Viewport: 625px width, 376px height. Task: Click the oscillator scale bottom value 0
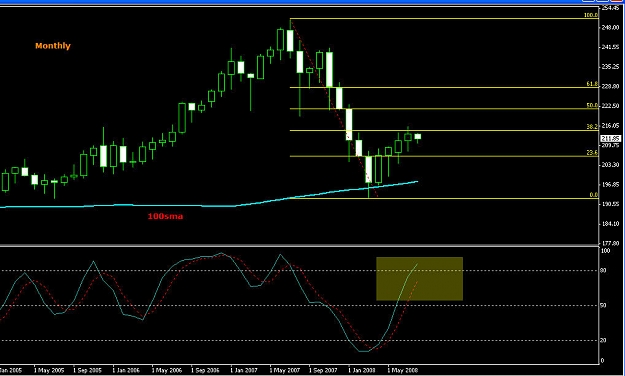pos(602,360)
